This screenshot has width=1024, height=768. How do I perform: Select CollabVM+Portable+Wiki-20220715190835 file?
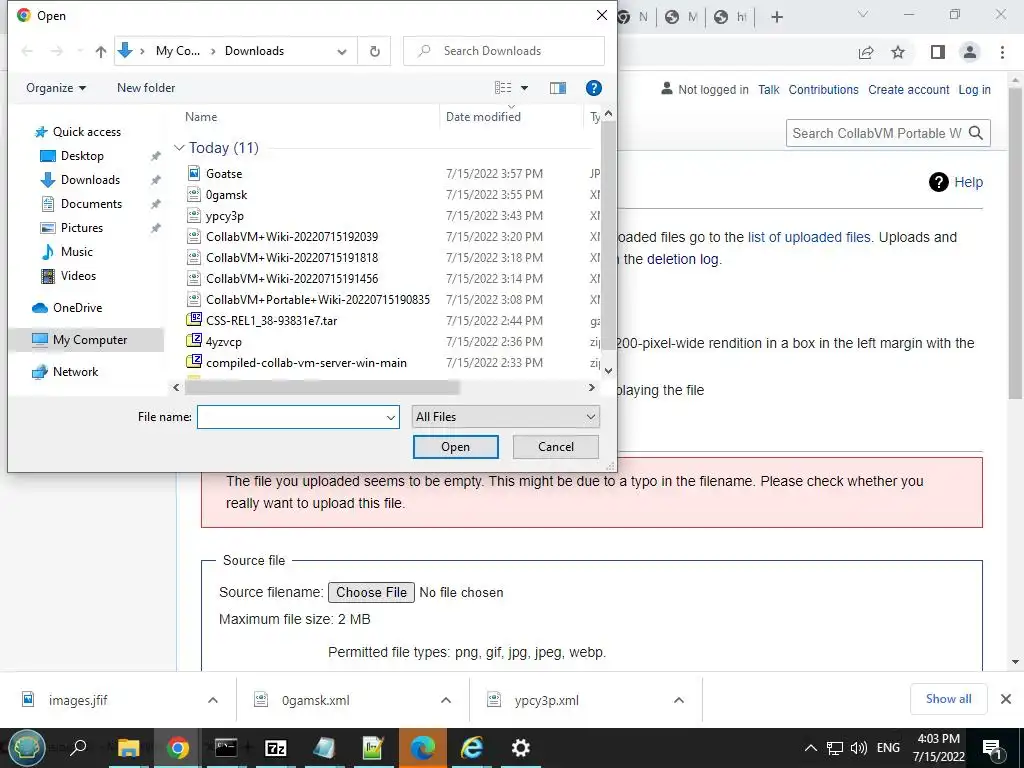(318, 300)
